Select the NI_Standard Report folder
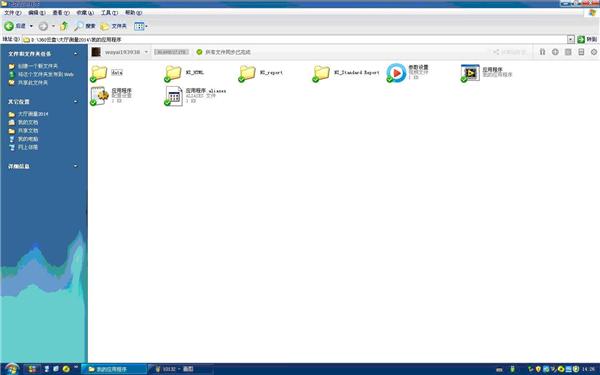The width and height of the screenshot is (600, 375). 321,73
